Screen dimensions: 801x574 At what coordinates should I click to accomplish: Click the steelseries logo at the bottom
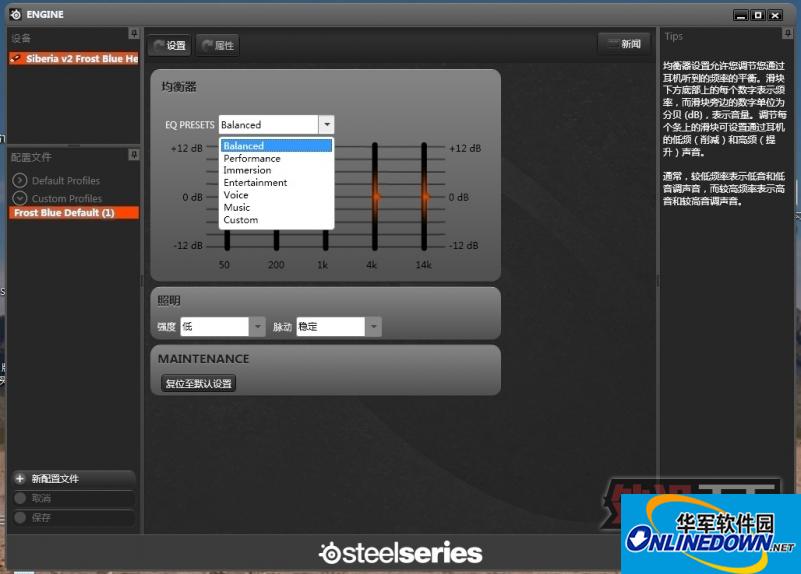point(400,553)
